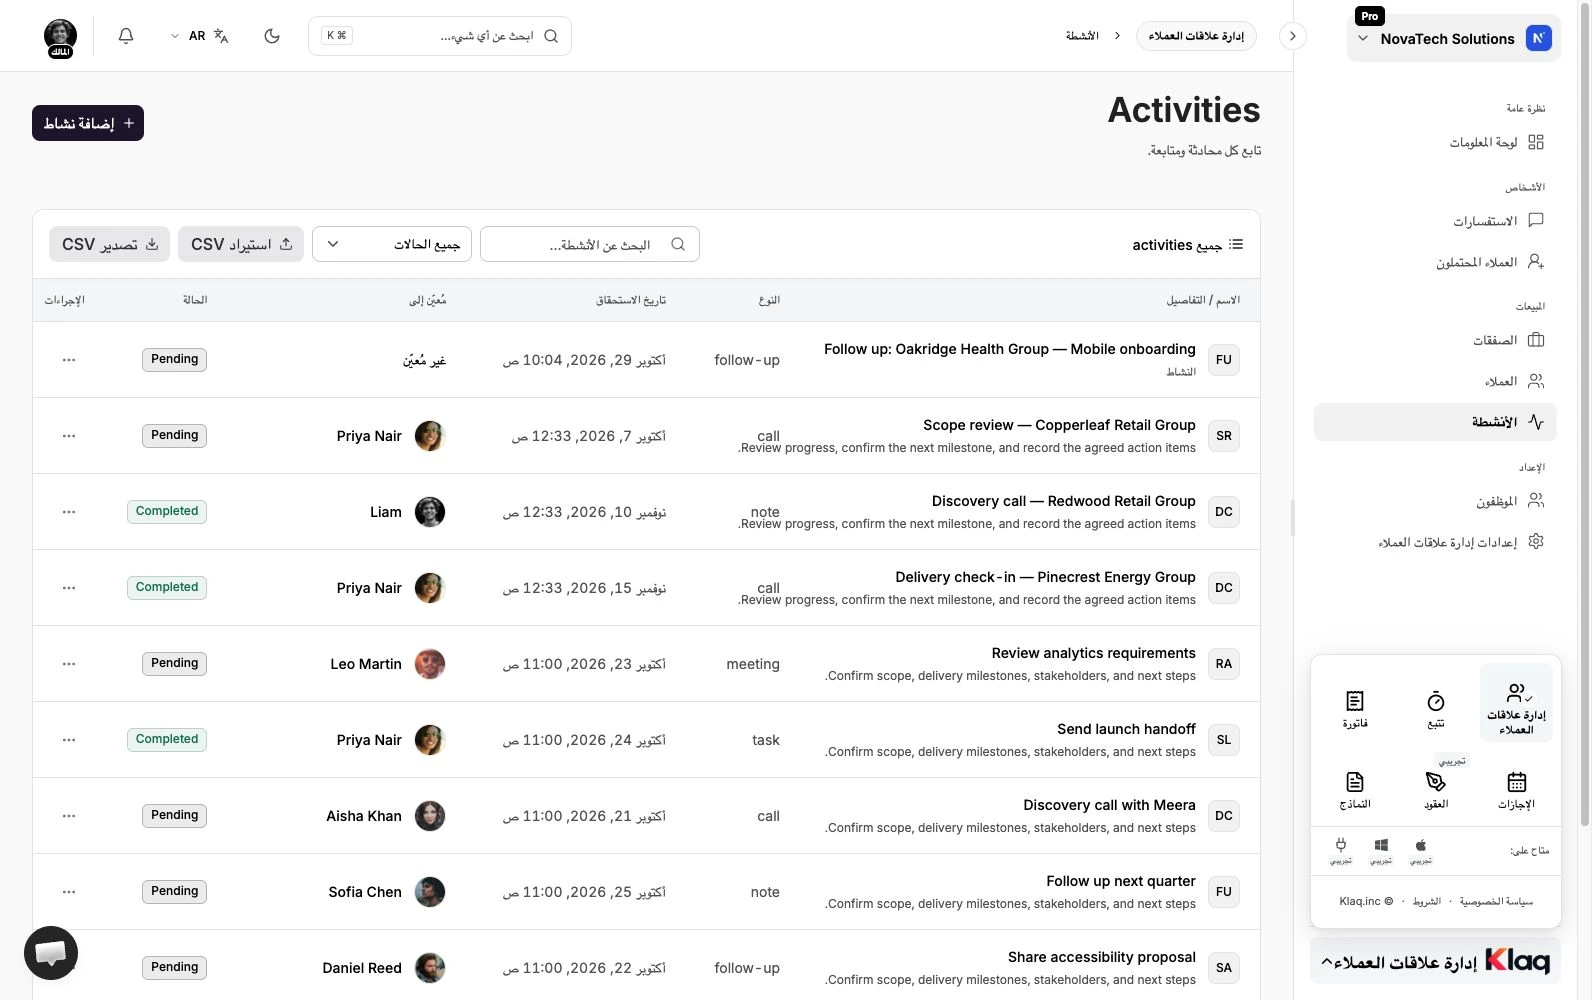Expand the NovaTech Solutions workspace switcher
Screen dimensions: 1592x1000
tap(1453, 39)
